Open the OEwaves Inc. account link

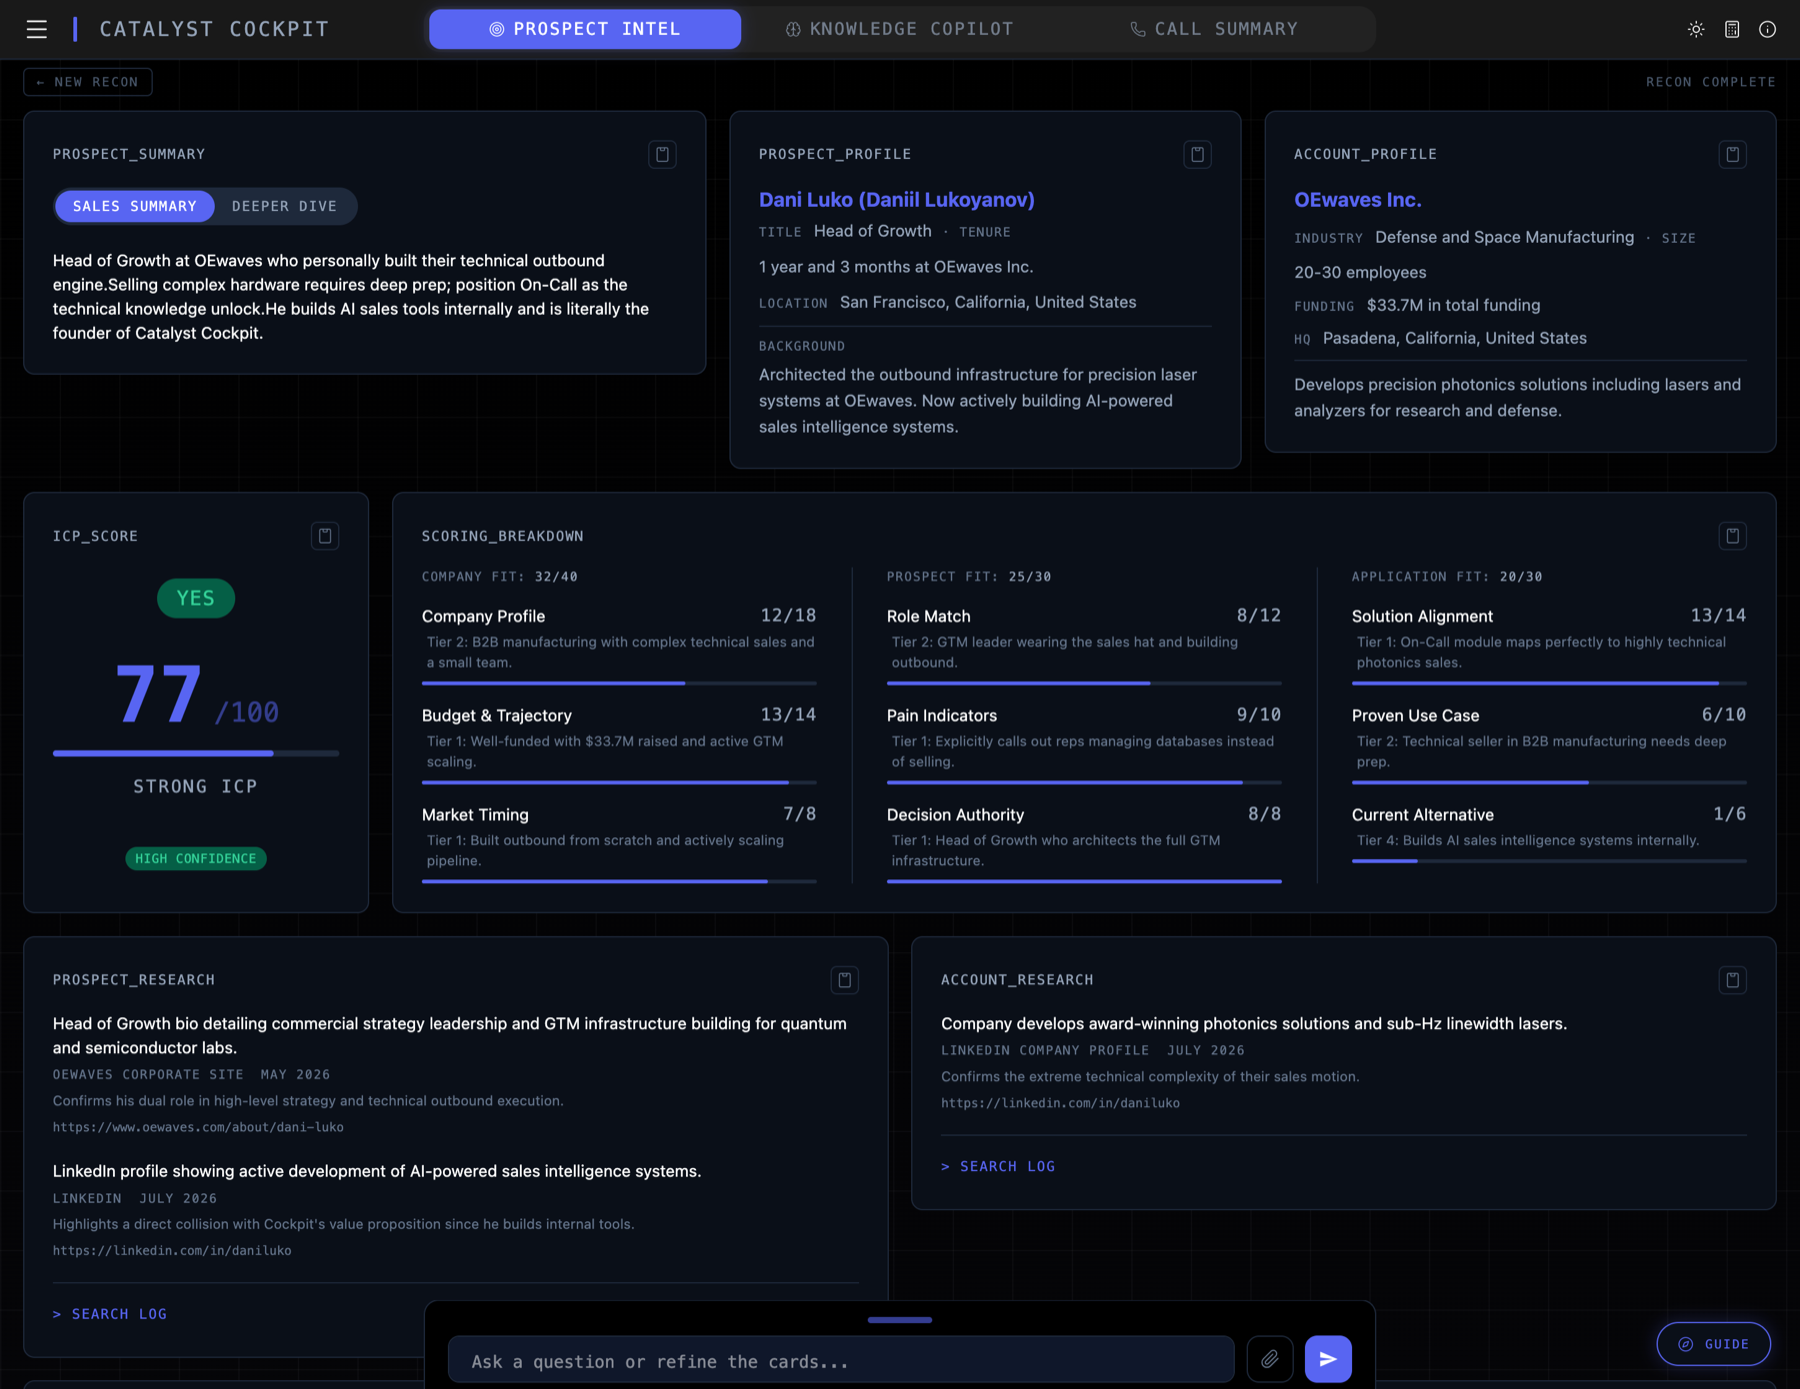[x=1358, y=200]
